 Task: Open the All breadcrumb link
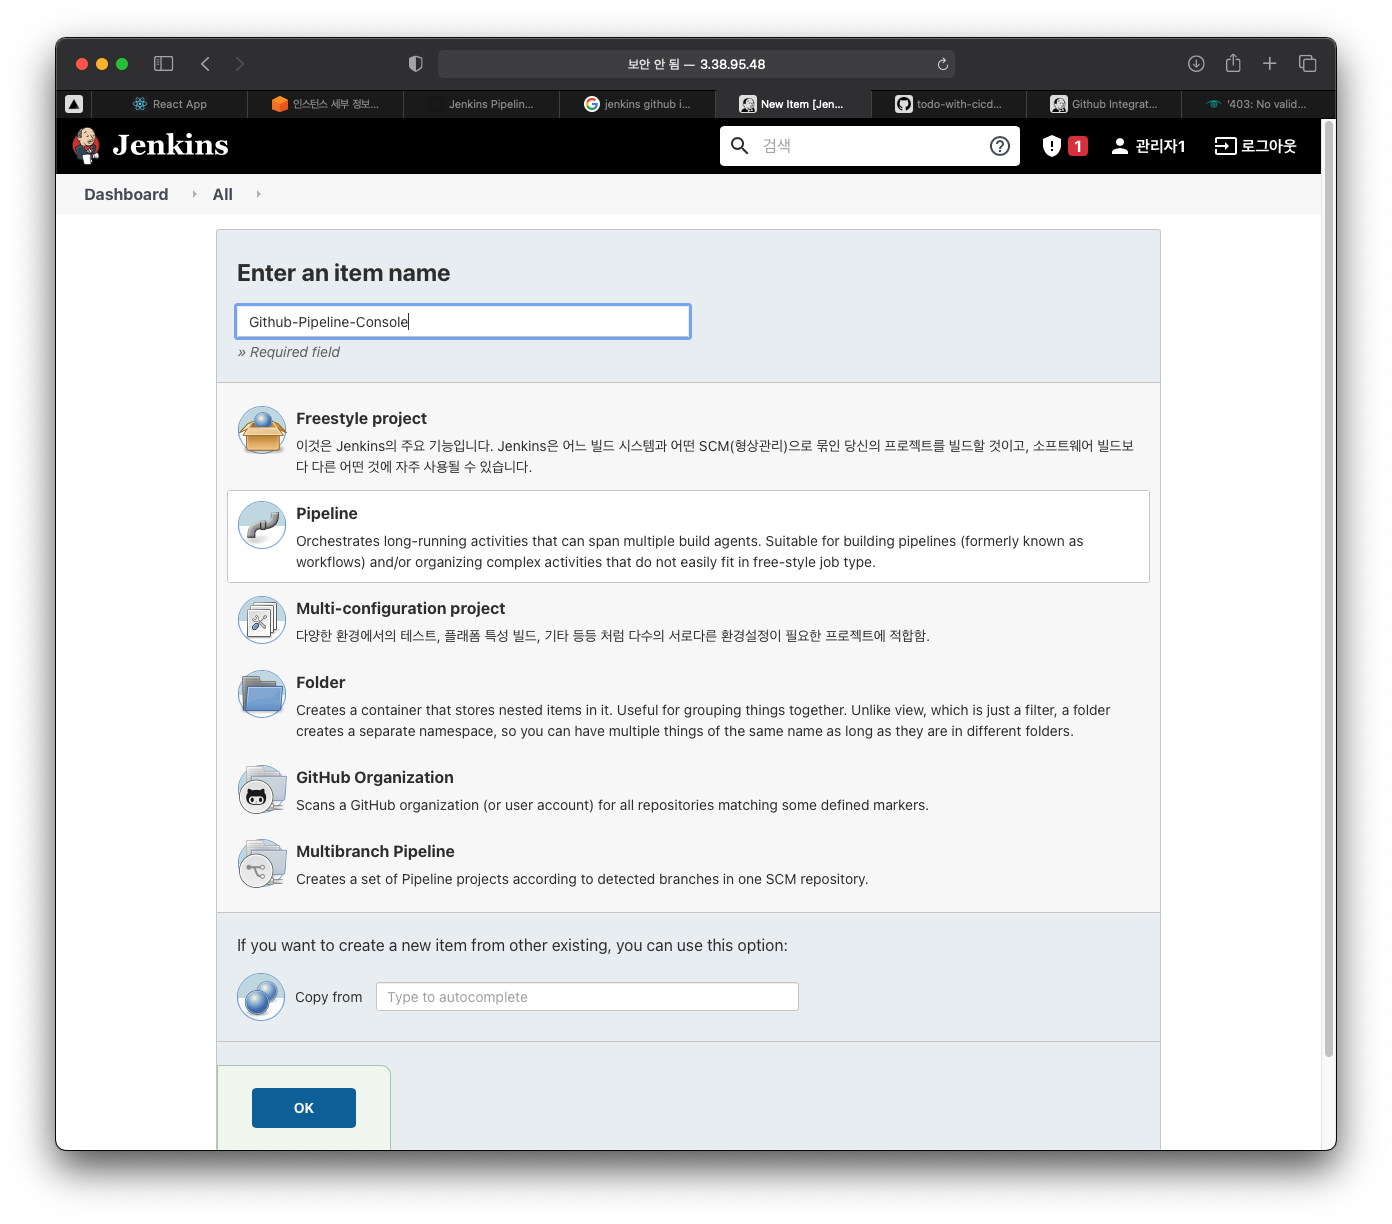tap(223, 194)
